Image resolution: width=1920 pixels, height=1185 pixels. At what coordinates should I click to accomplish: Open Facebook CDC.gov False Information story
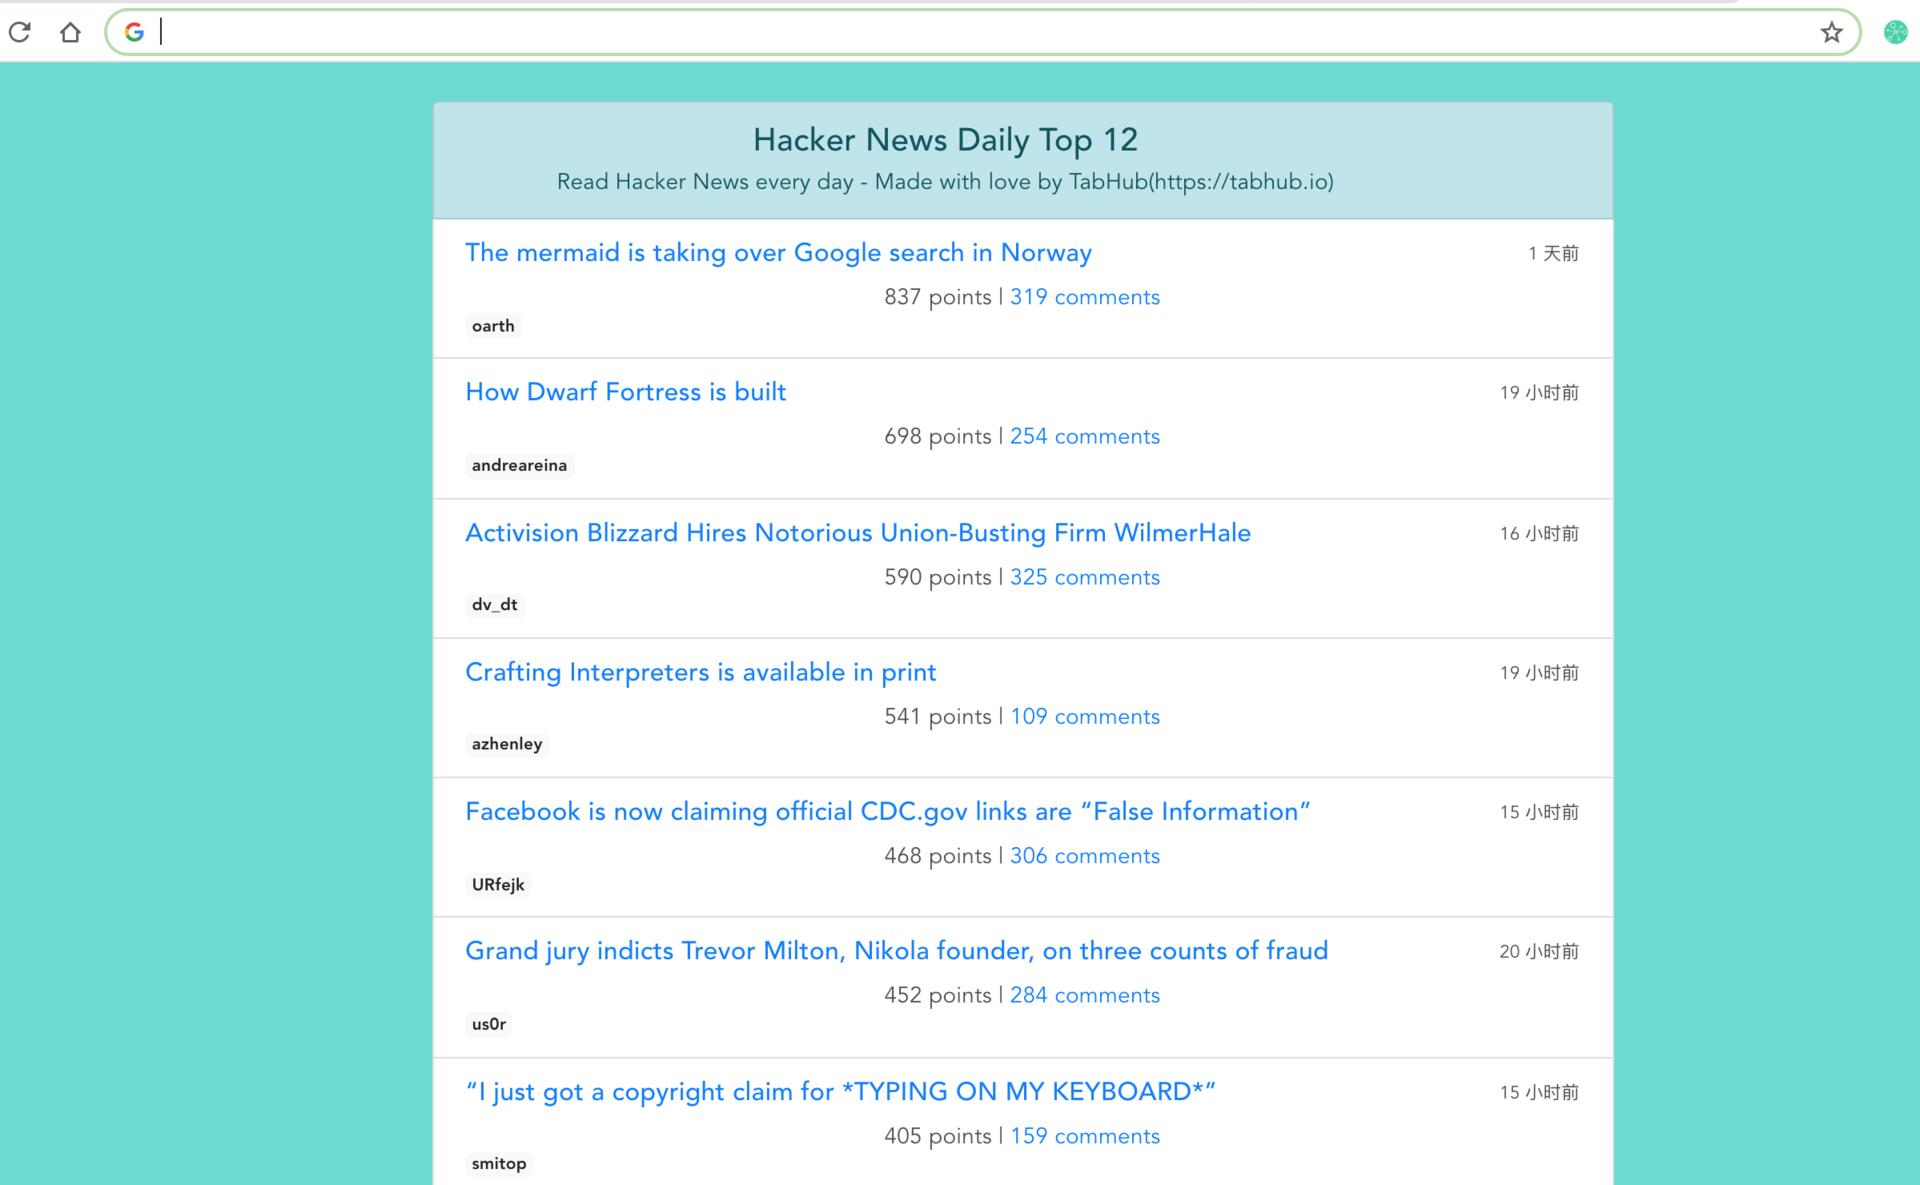point(888,811)
